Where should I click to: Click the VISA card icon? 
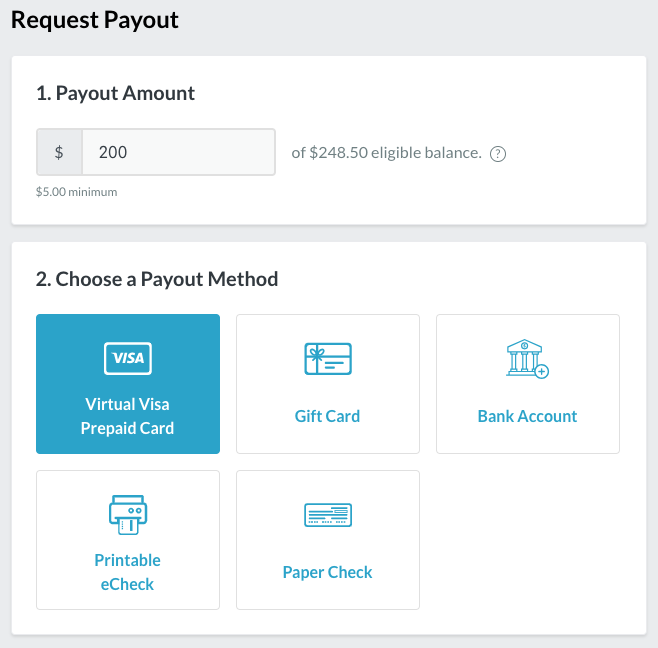pos(128,358)
